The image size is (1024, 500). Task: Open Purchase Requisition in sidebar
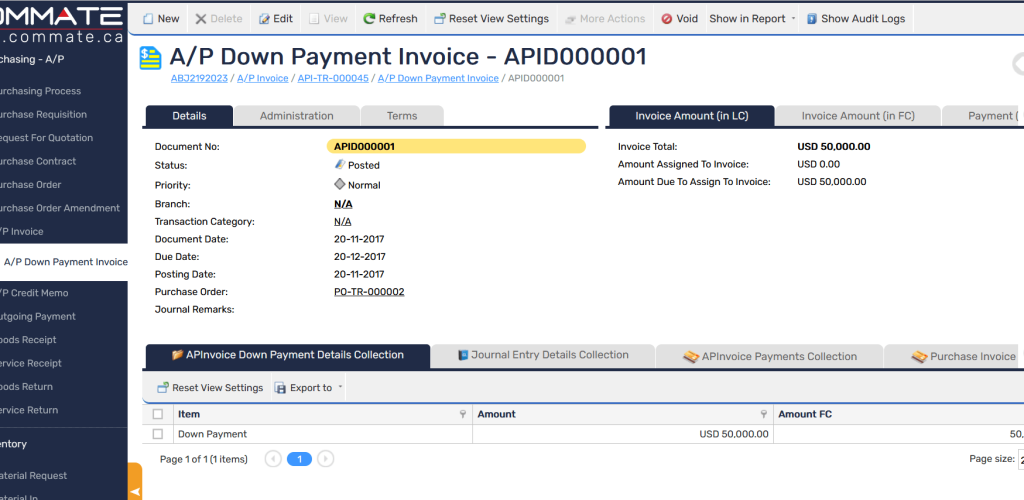[43, 114]
